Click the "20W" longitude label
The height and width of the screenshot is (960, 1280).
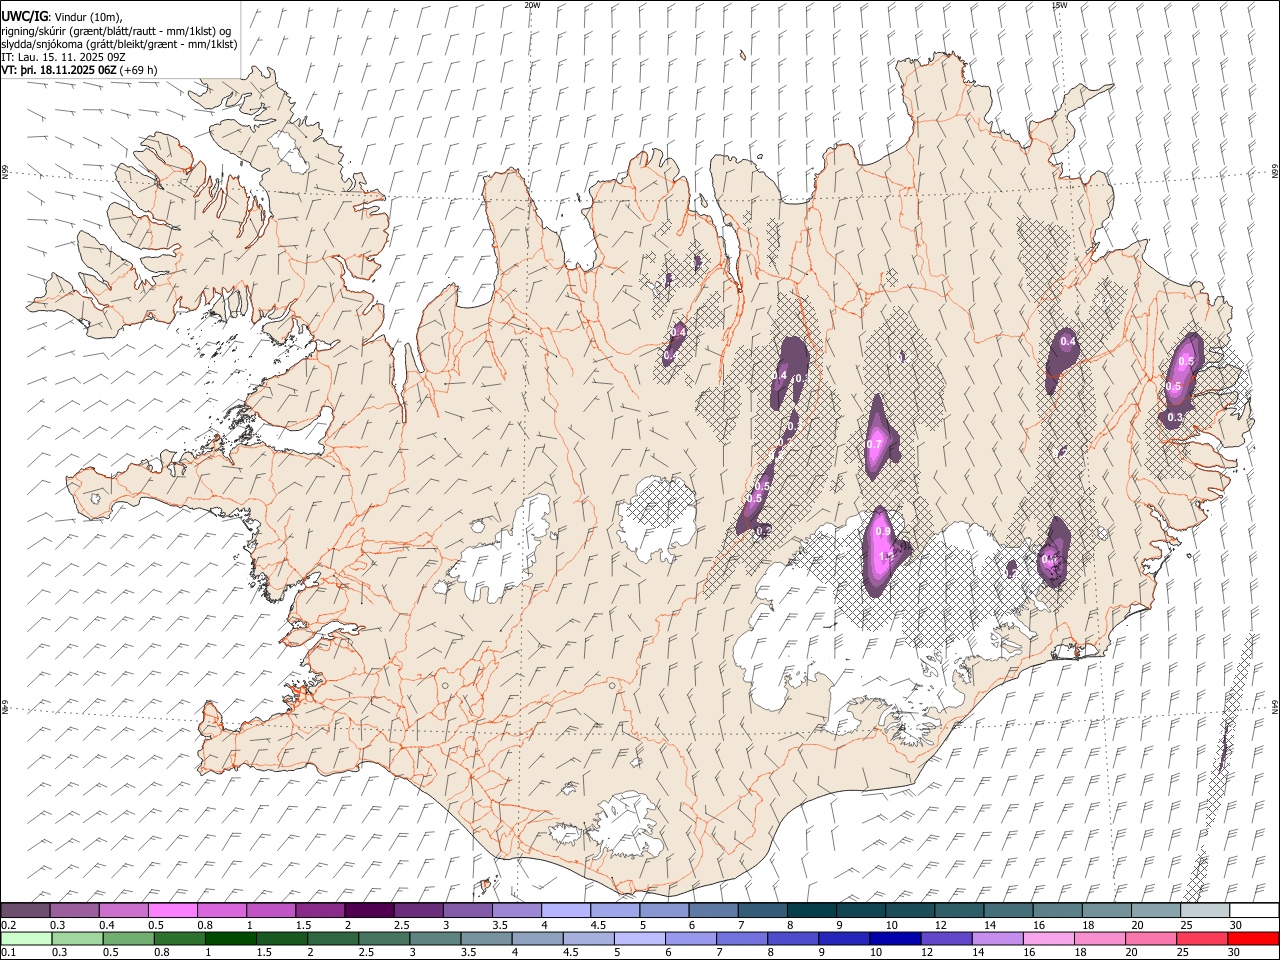[x=532, y=5]
